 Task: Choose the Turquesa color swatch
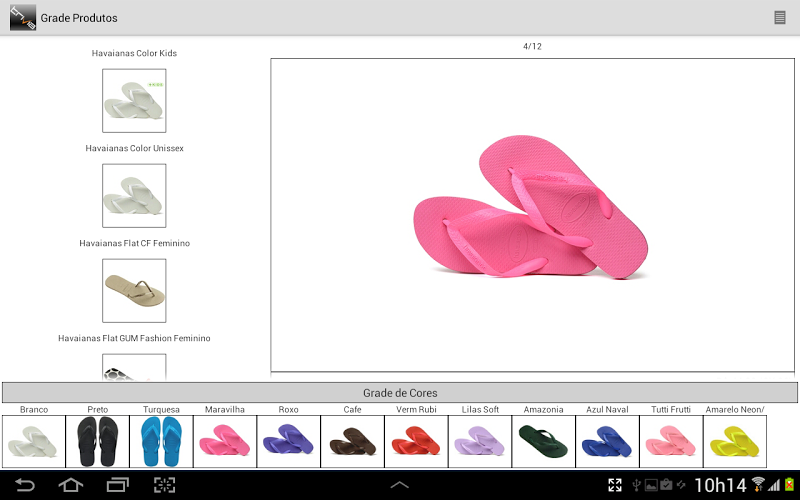pyautogui.click(x=161, y=441)
